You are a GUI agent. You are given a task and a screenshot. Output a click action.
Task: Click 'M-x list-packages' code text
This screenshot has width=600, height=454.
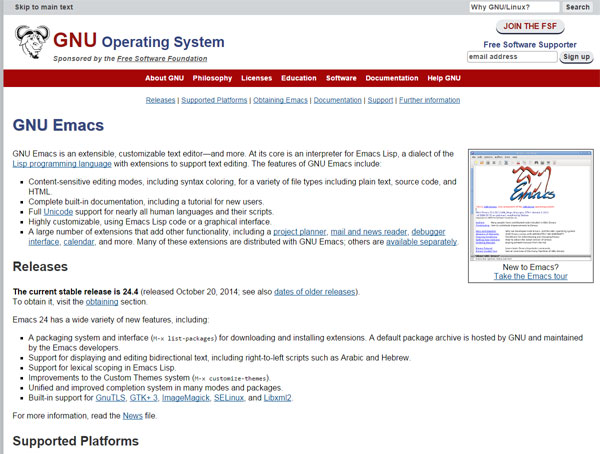[x=184, y=338]
